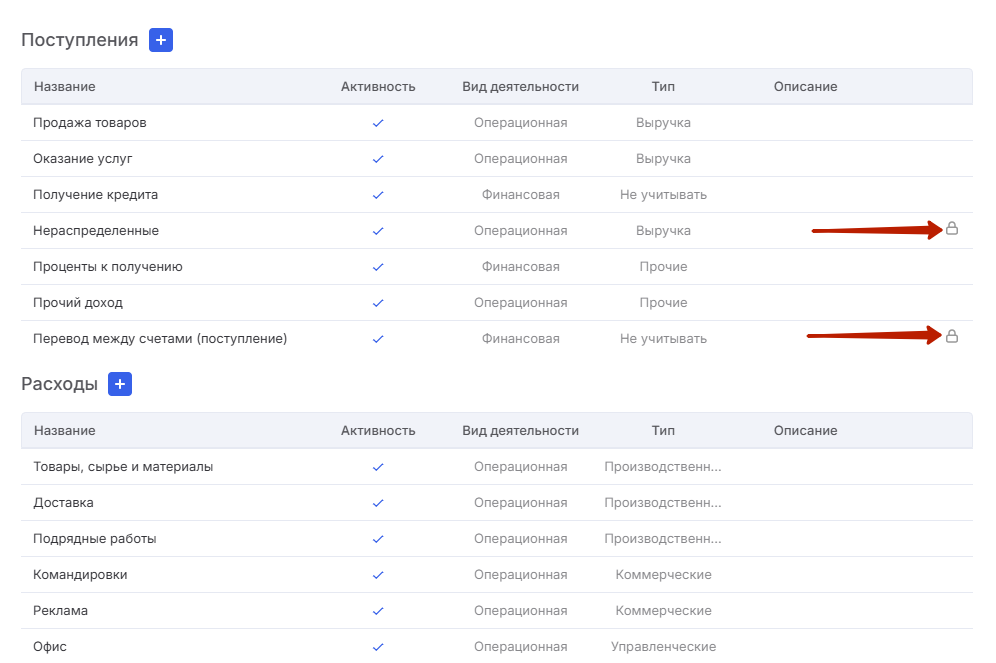This screenshot has width=996, height=663.
Task: Open Товары, сырье и материалы row
Action: click(497, 467)
